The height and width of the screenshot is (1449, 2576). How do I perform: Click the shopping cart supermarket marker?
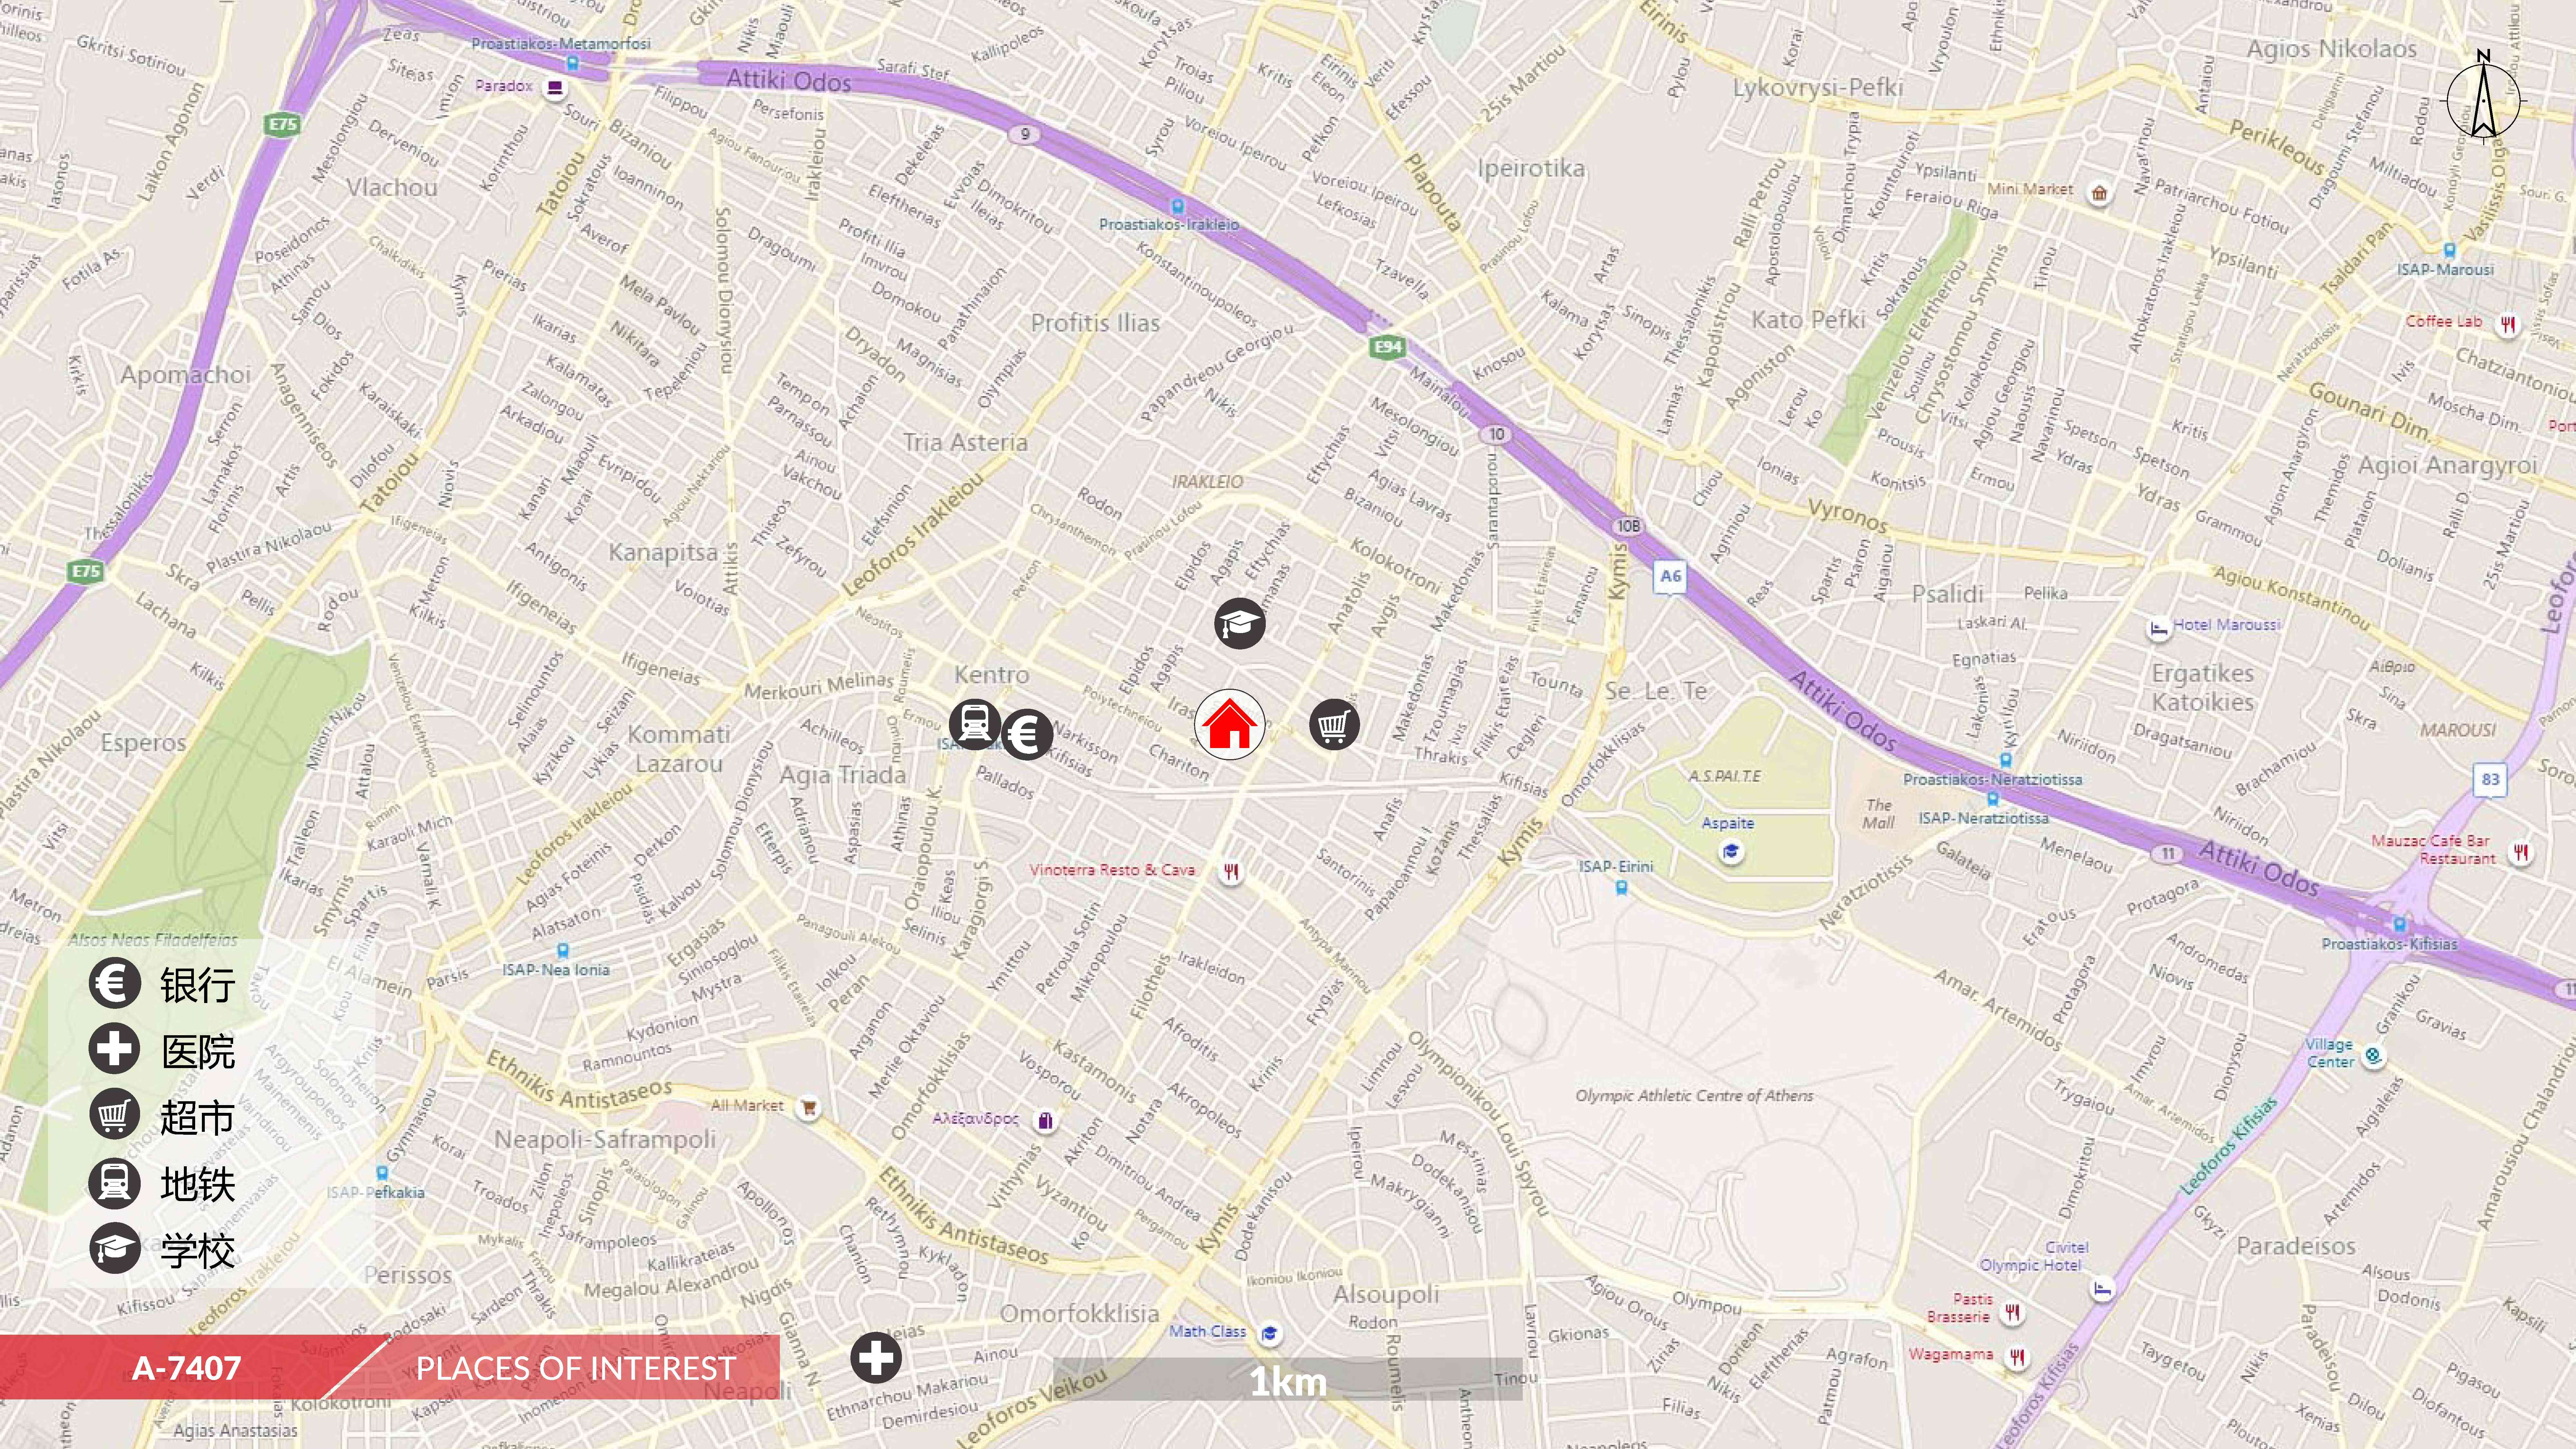coord(1334,725)
